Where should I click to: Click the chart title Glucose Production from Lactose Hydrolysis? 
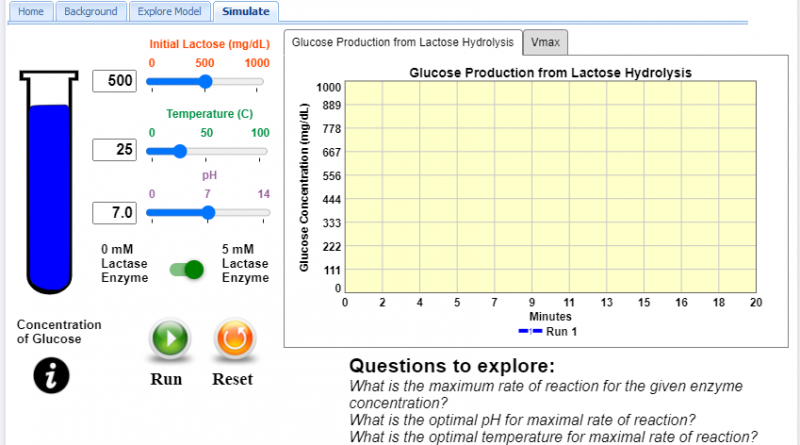(550, 73)
